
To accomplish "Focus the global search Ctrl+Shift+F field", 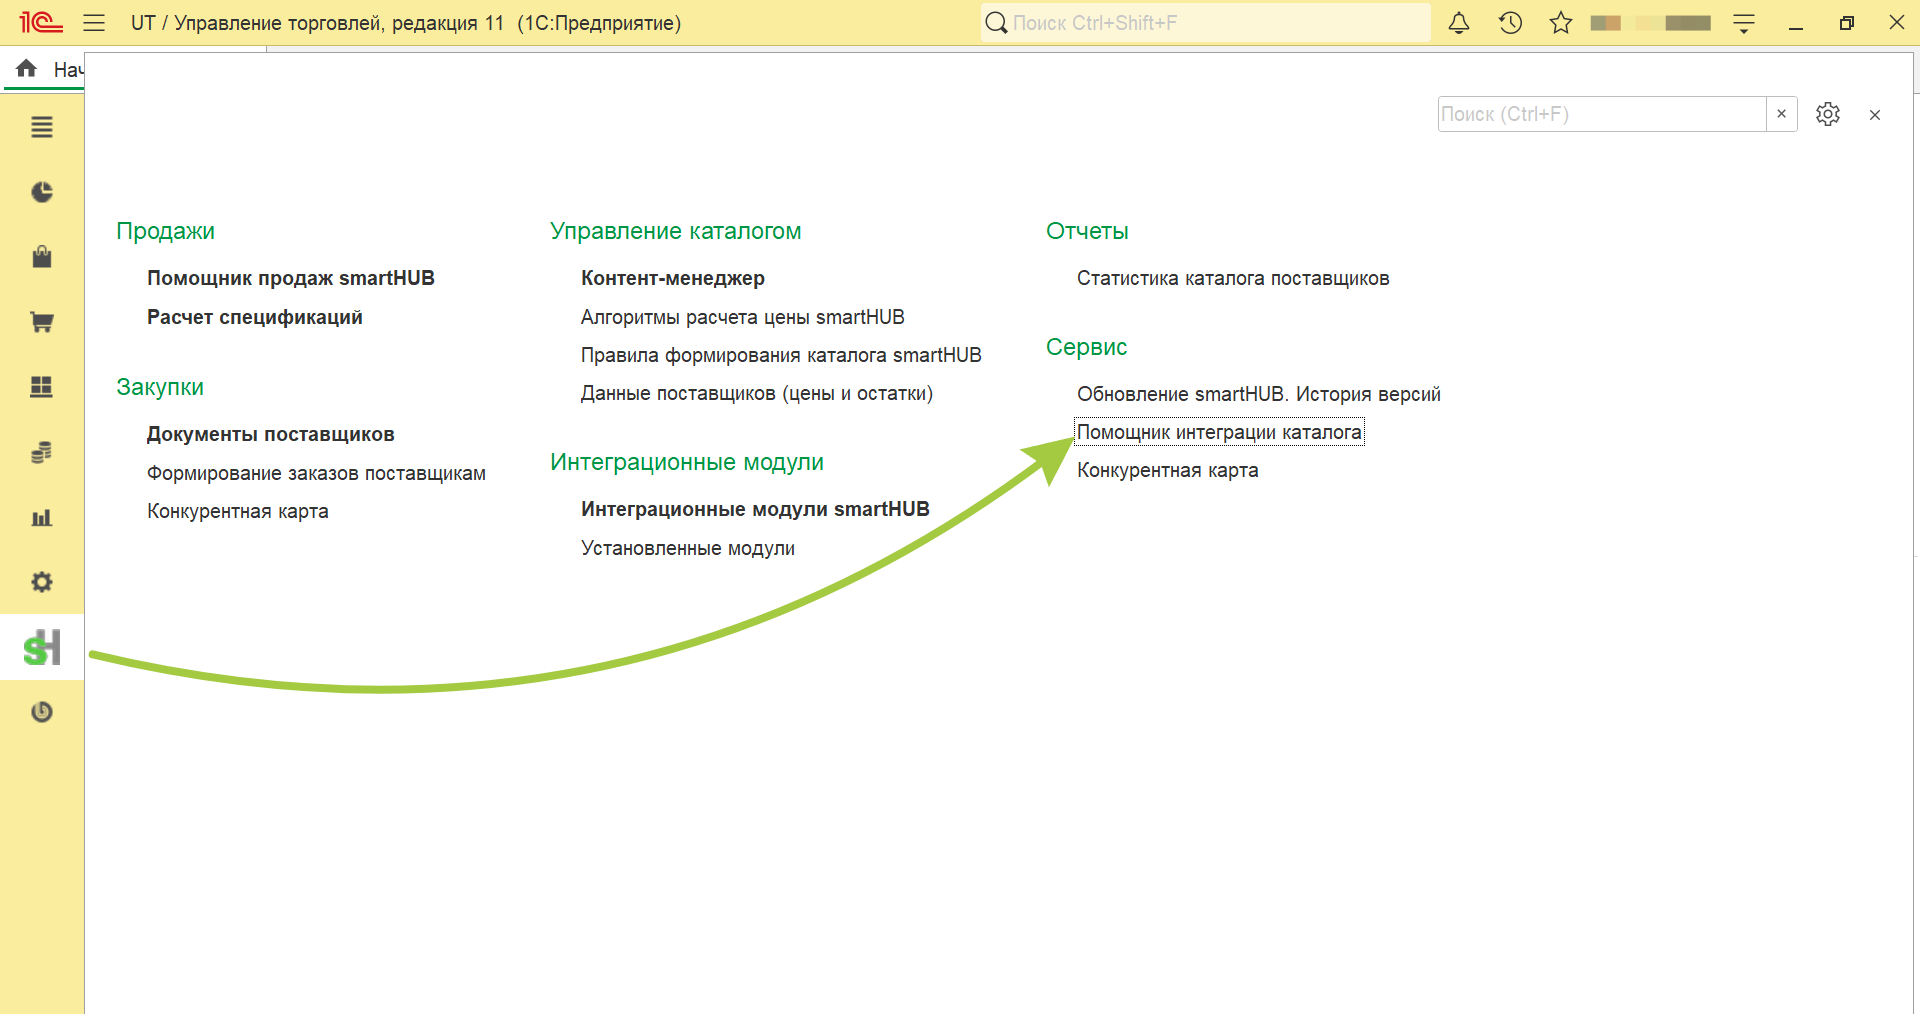I will [1206, 22].
